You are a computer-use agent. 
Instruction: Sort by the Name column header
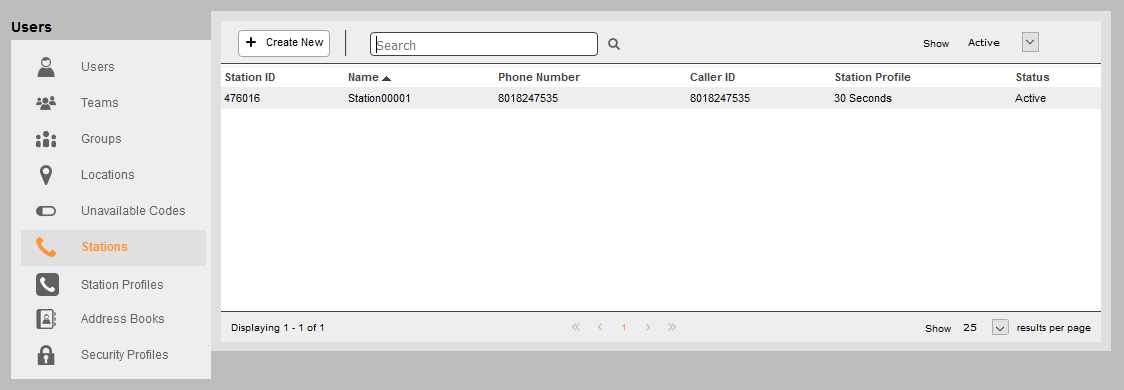pos(363,77)
